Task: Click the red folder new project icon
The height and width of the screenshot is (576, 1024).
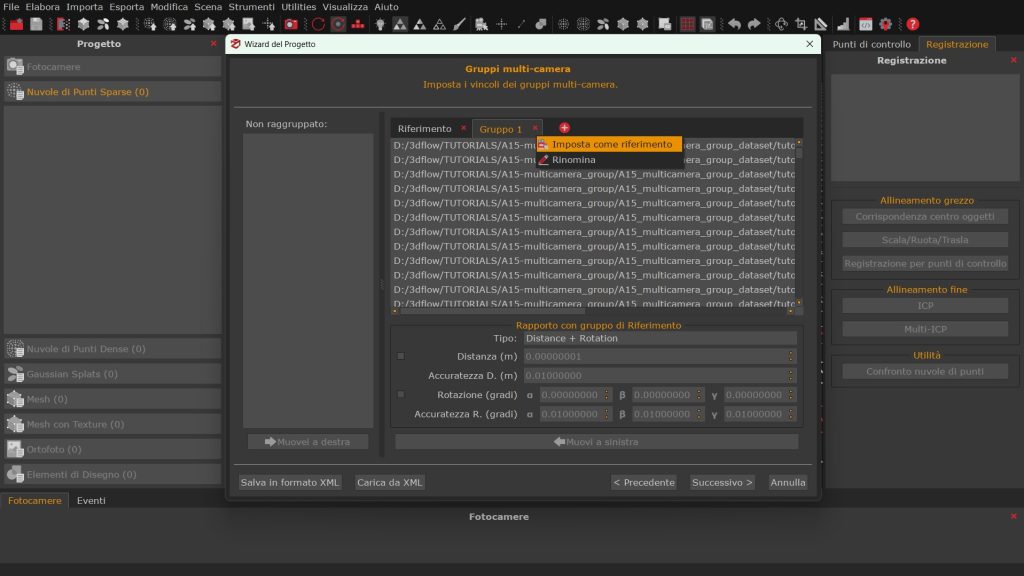Action: click(x=16, y=25)
